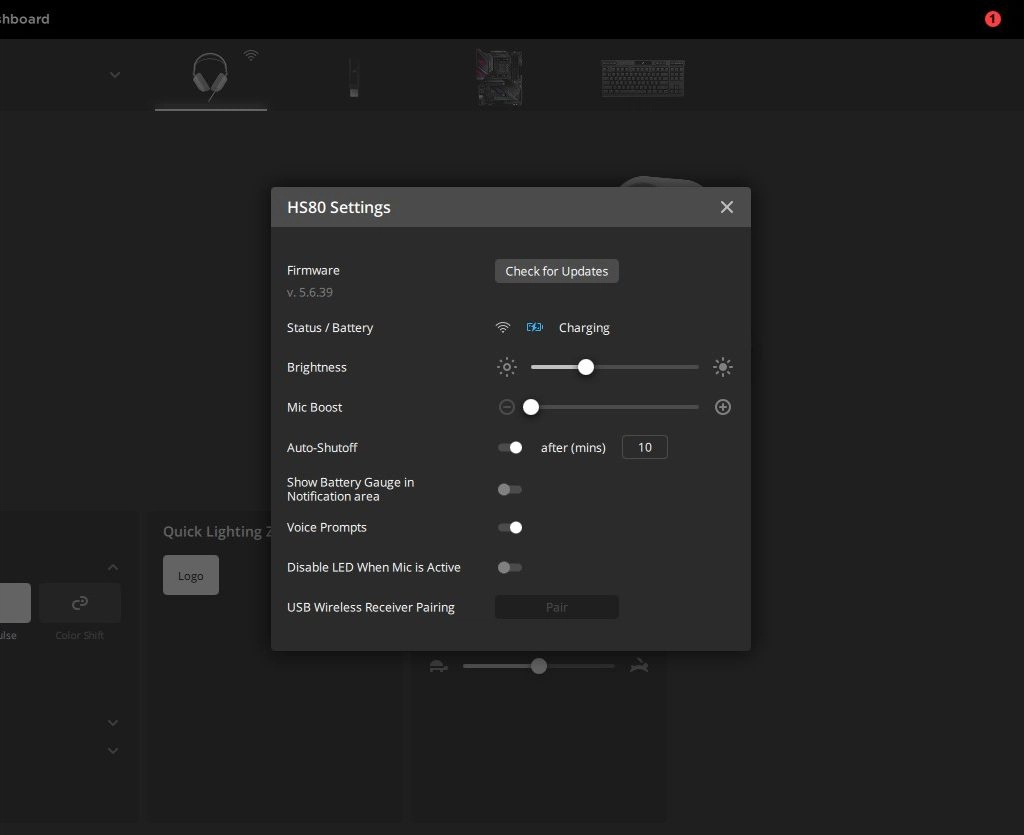Click the high brightness sun icon
1024x835 pixels.
click(x=723, y=367)
